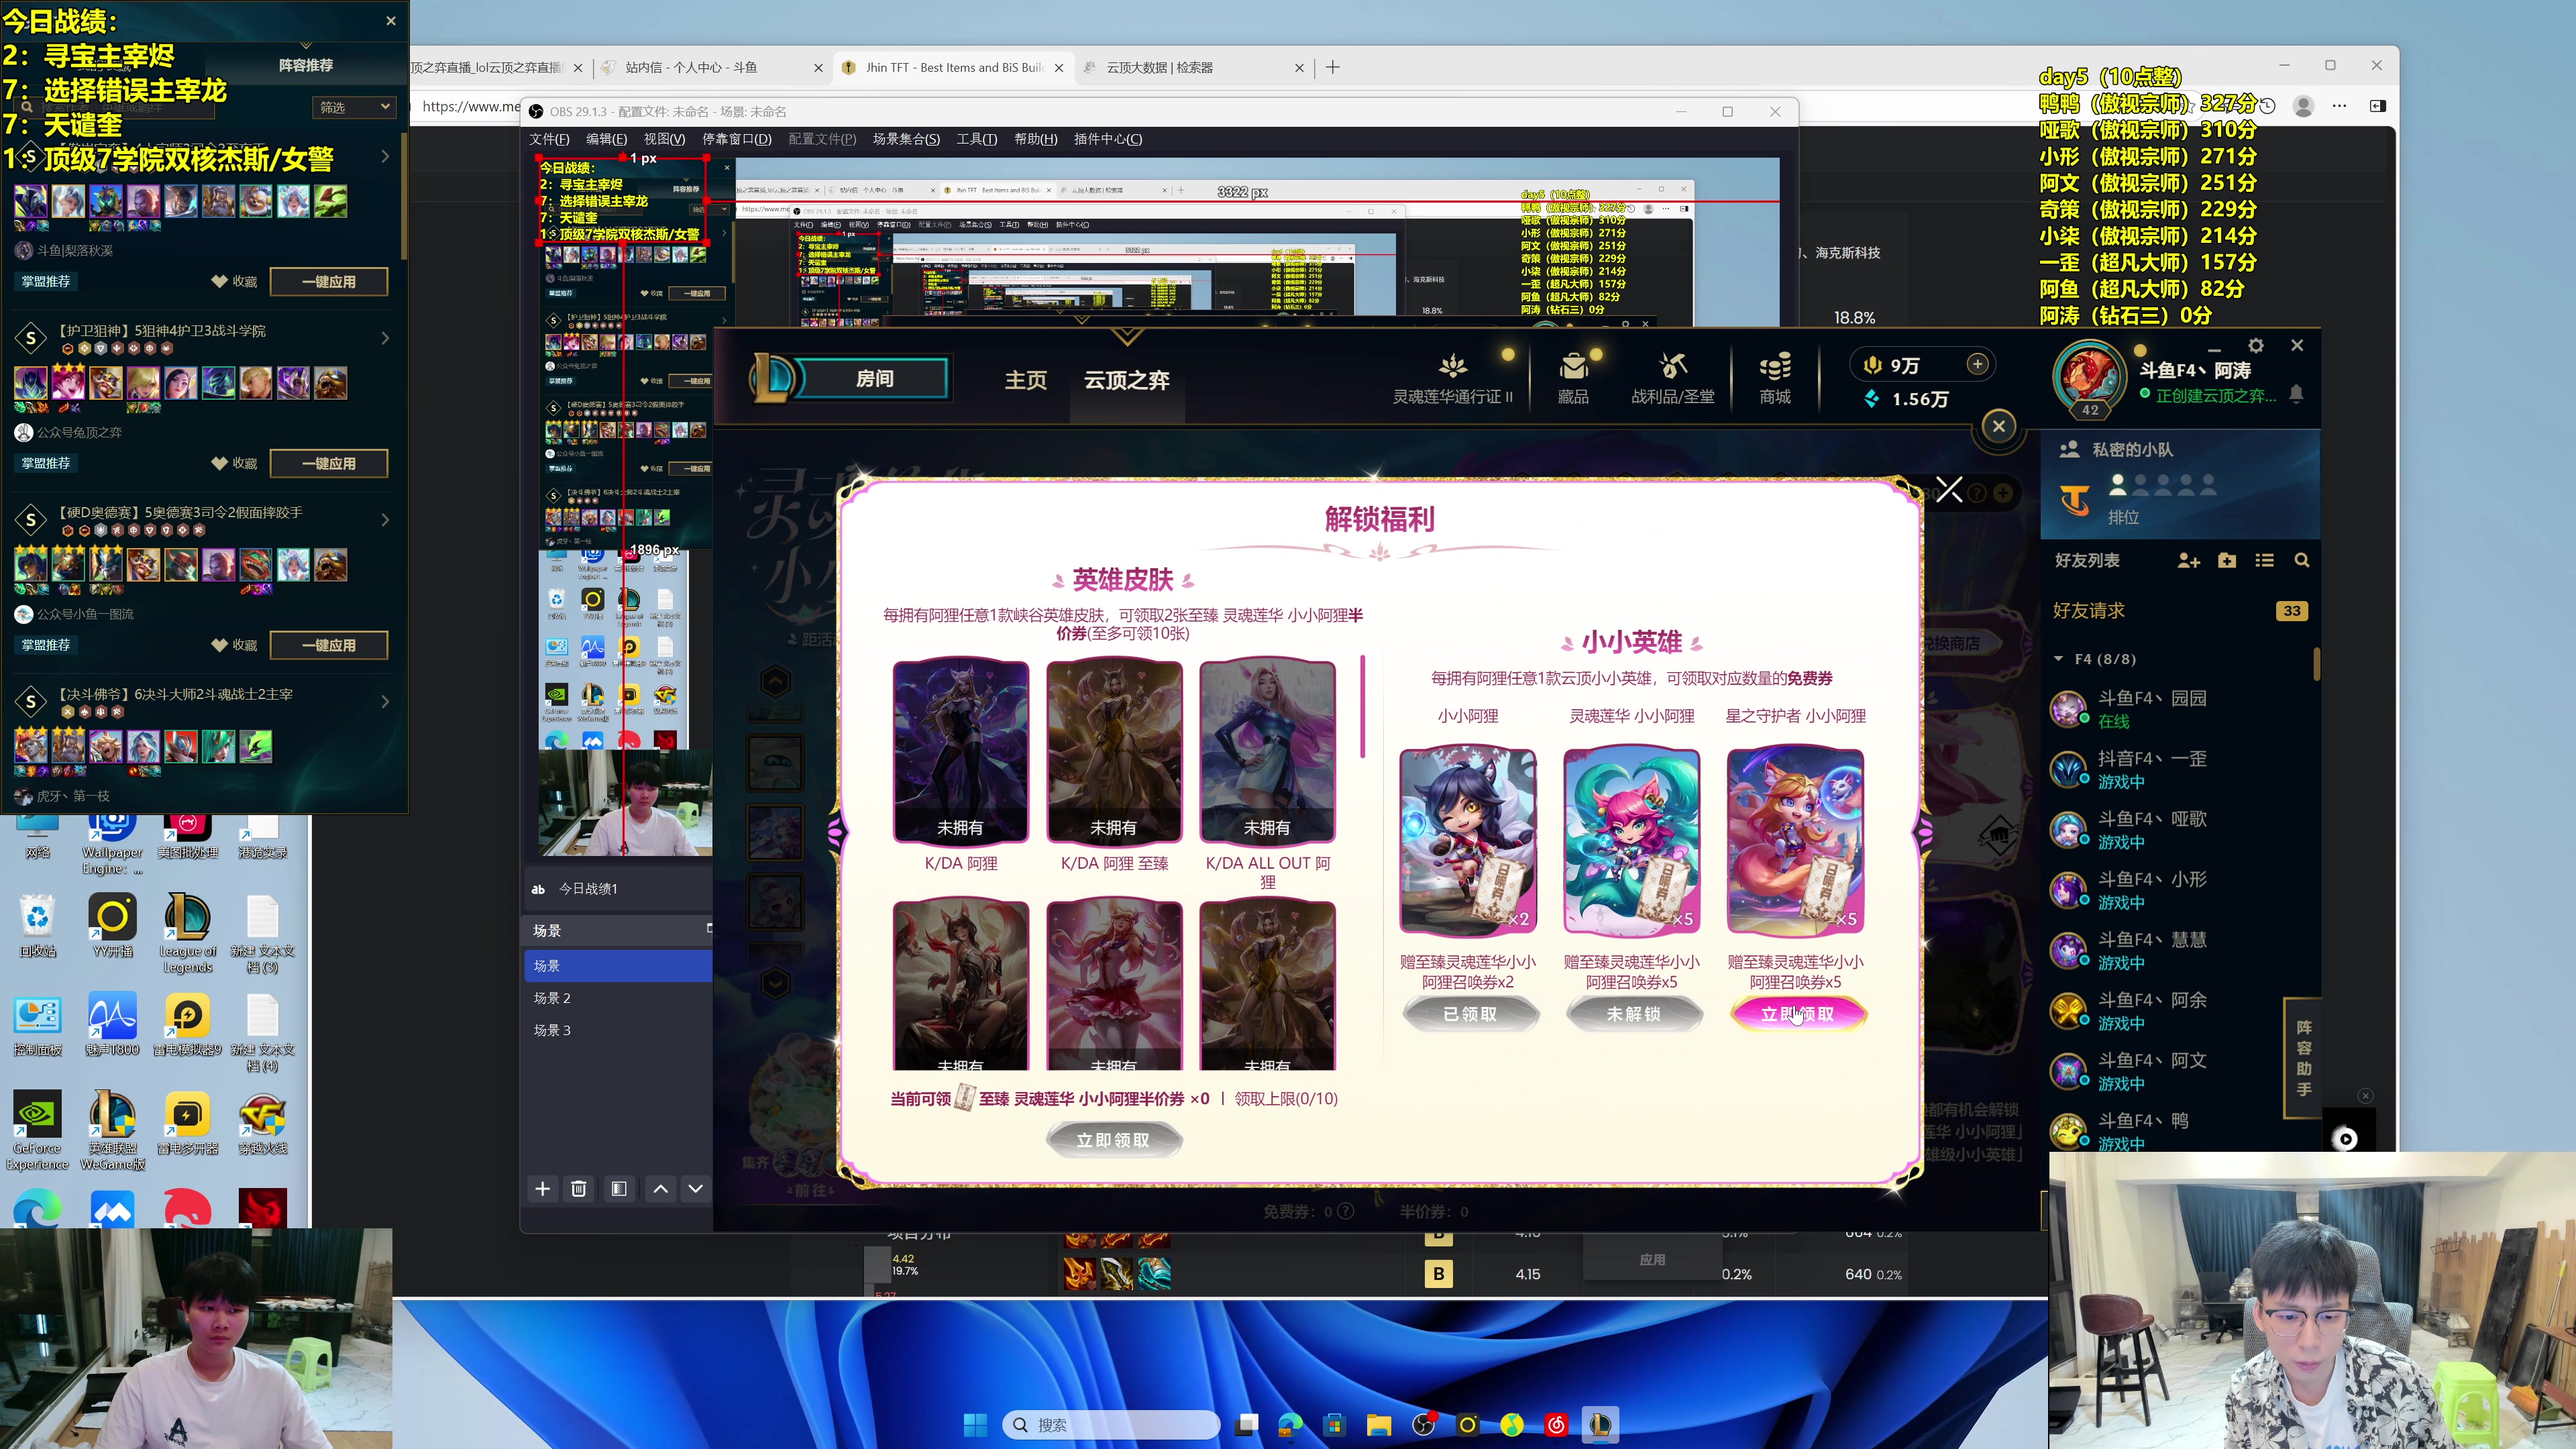
Task: Open the OBS 工具(T) menu
Action: 976,139
